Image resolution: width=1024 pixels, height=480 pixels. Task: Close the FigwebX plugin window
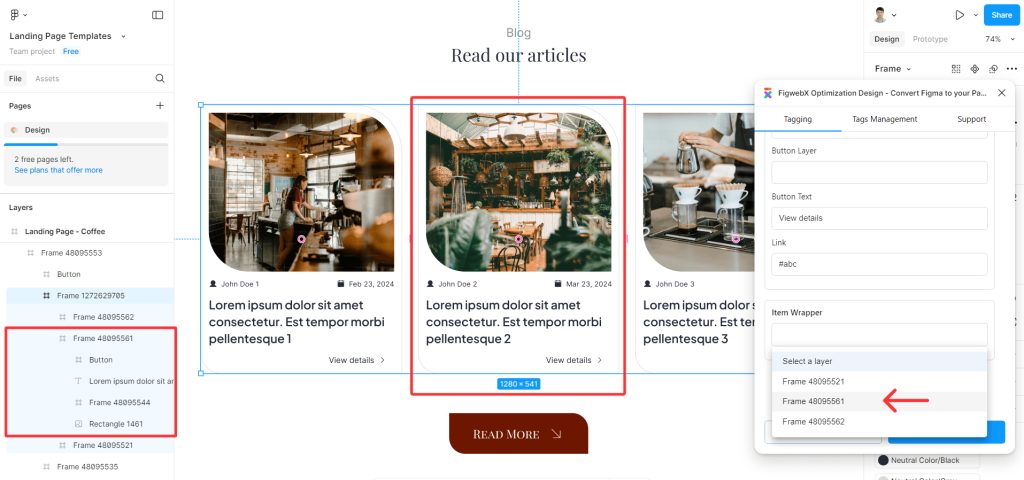1001,93
